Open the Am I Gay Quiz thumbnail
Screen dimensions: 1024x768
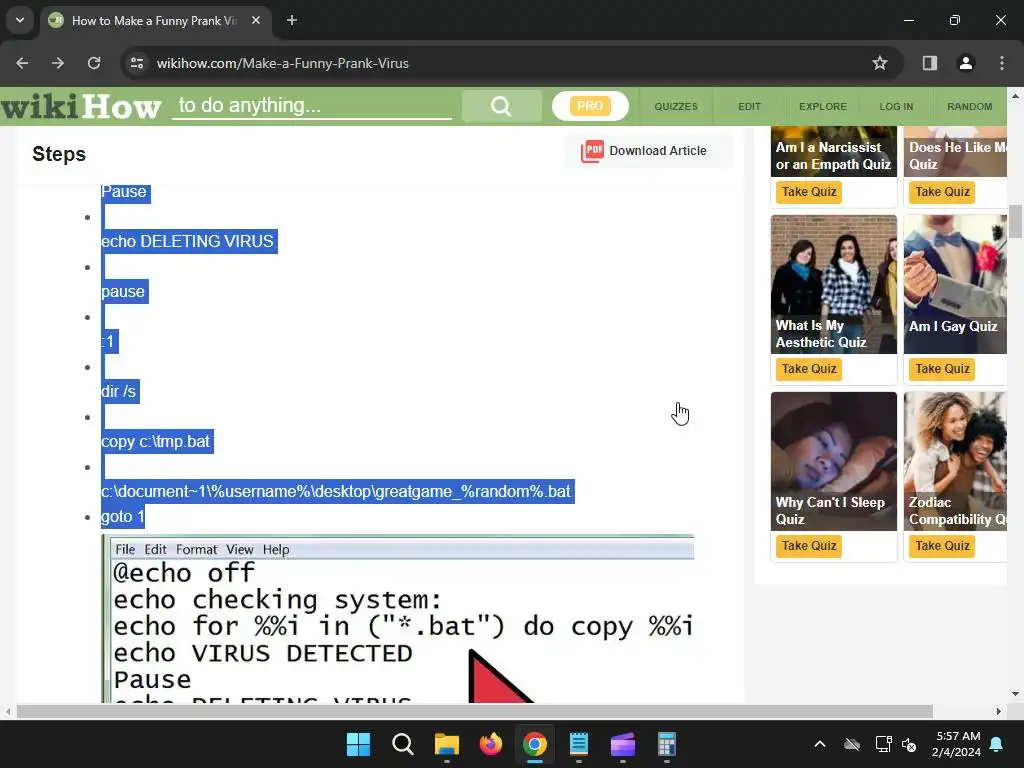click(955, 284)
